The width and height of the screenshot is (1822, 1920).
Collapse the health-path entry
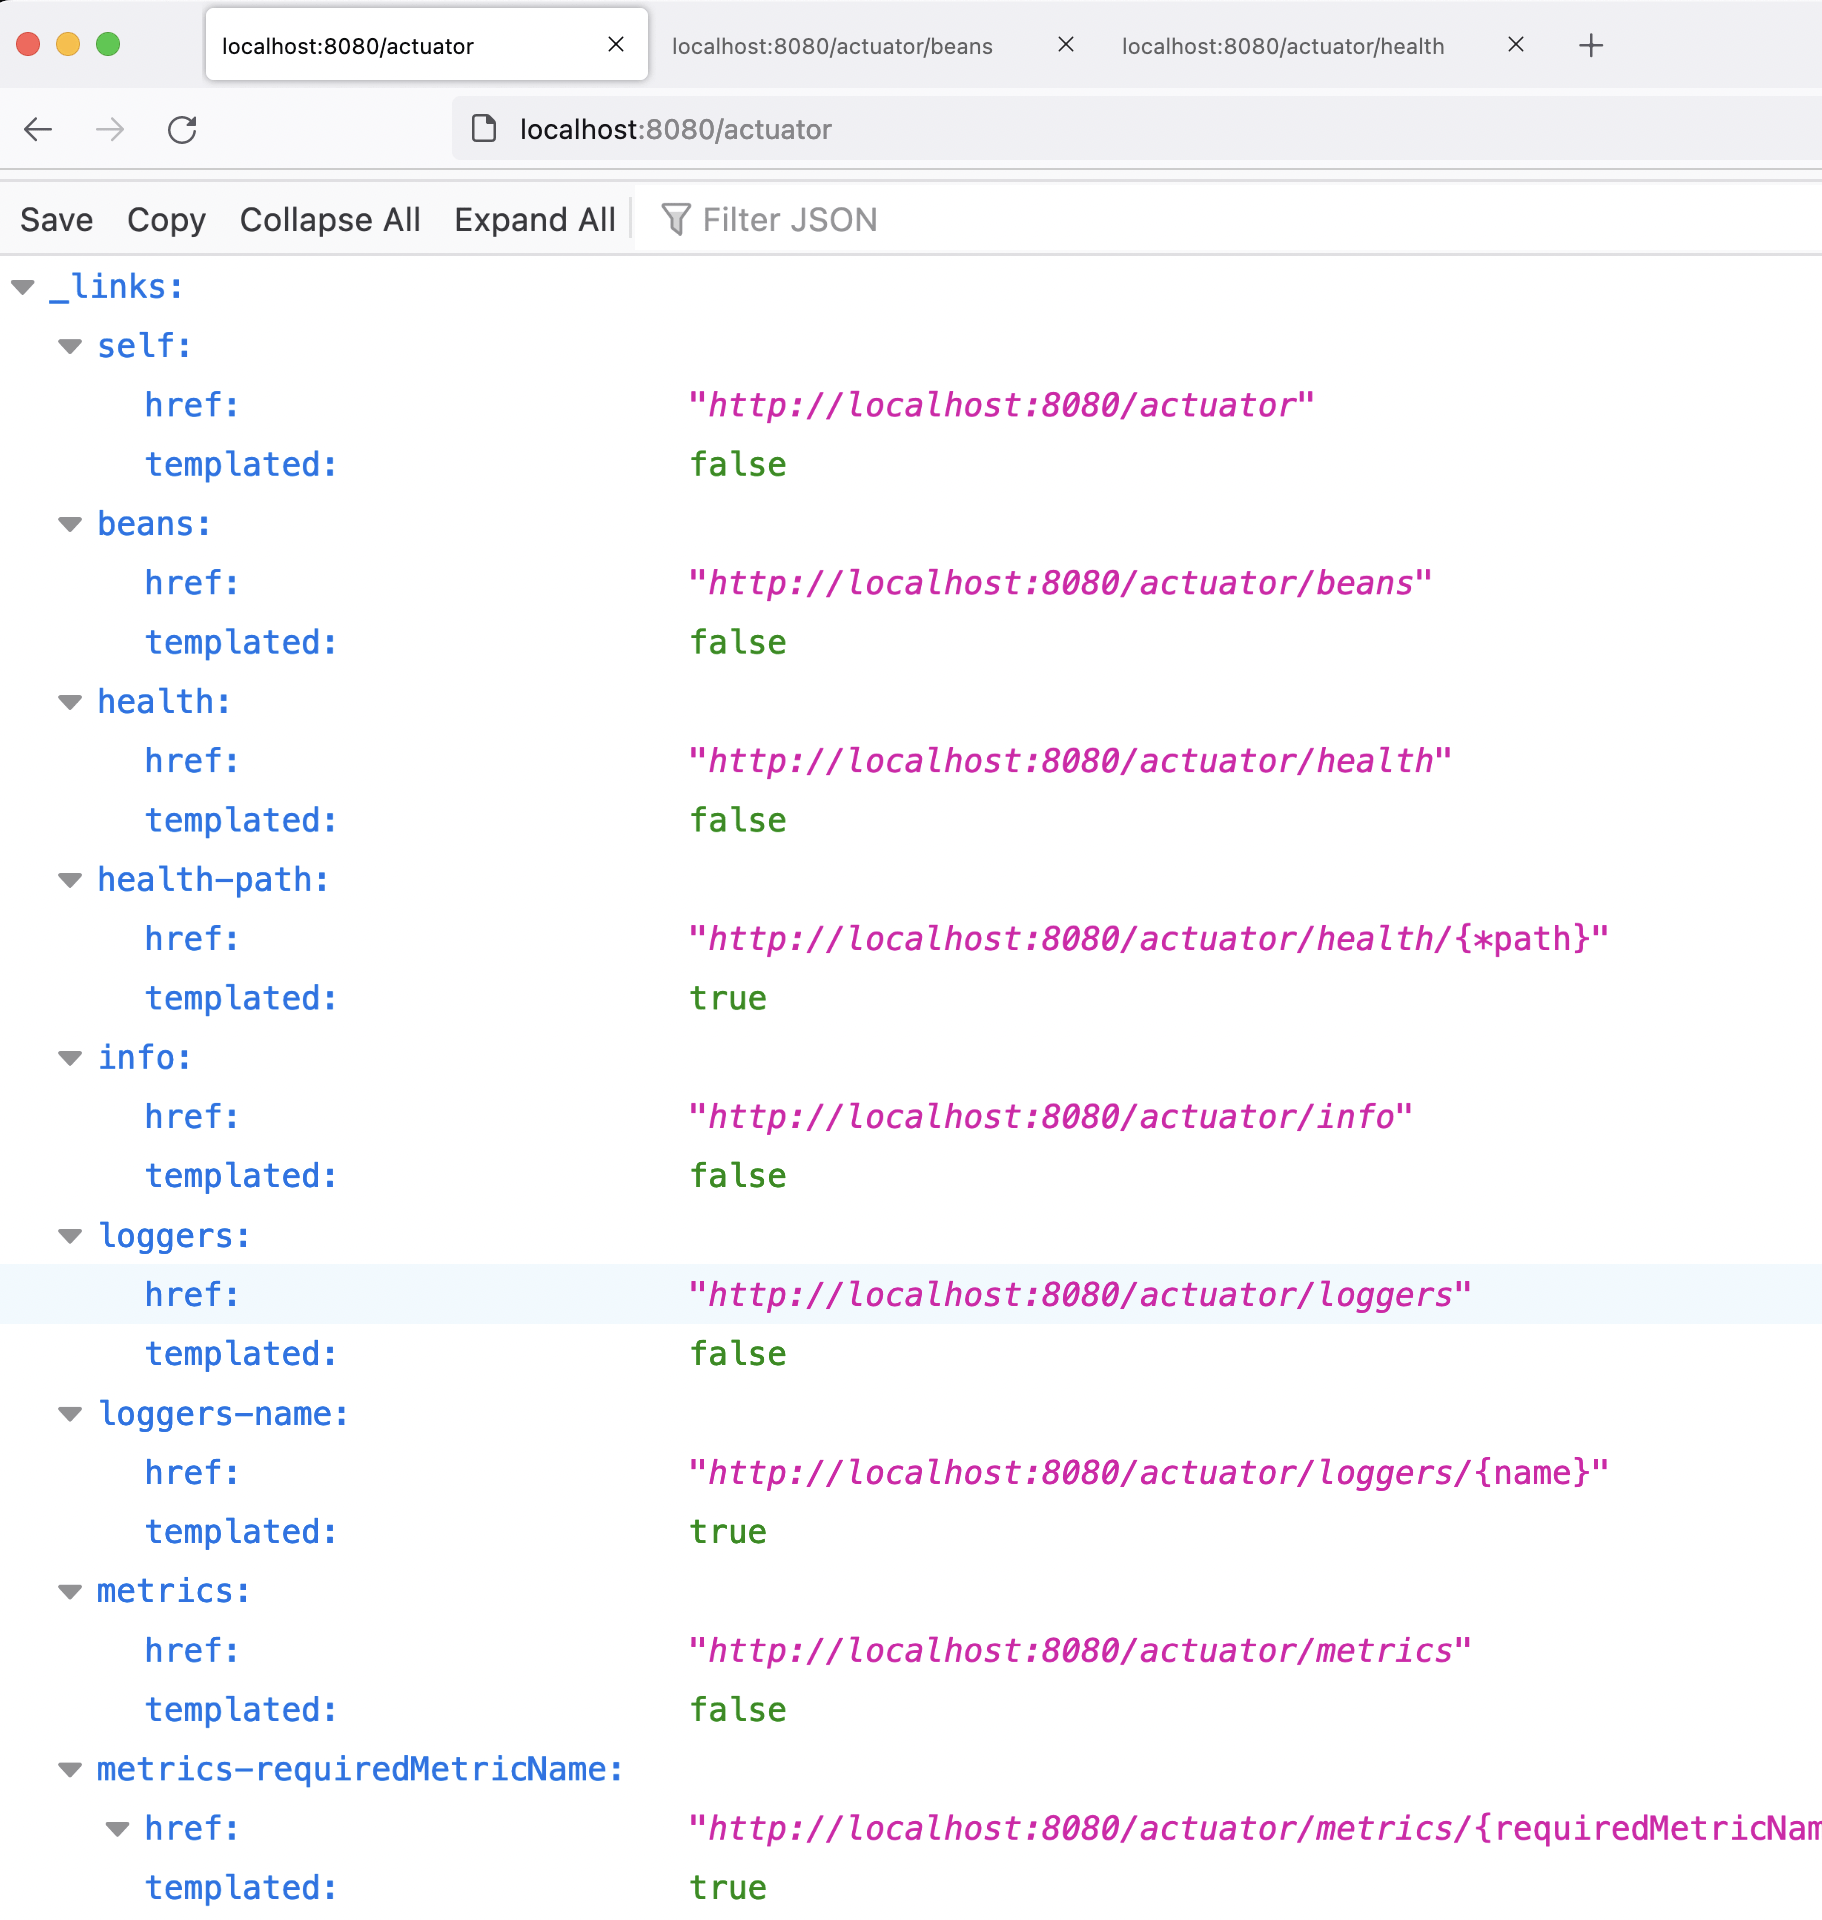[69, 880]
